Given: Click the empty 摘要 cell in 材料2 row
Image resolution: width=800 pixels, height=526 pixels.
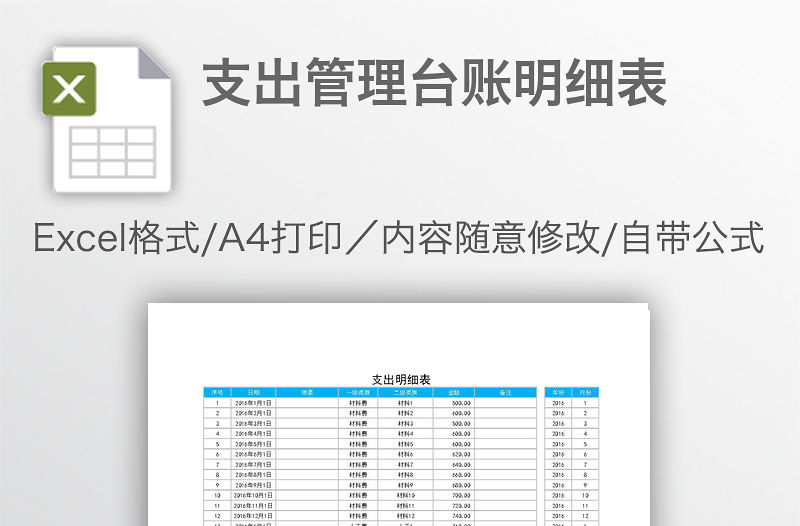Looking at the screenshot, I should (x=307, y=413).
